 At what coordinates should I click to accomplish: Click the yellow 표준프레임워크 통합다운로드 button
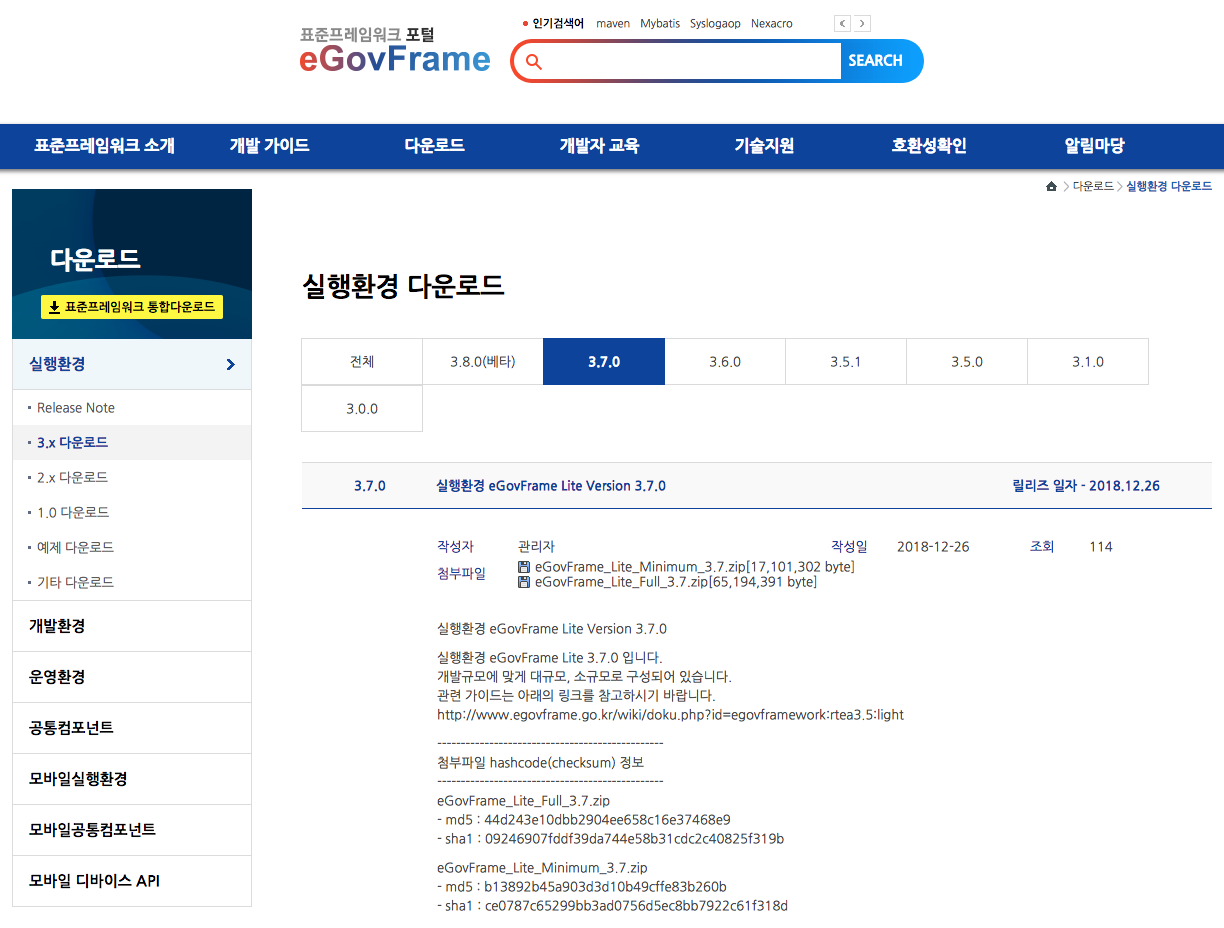[132, 307]
